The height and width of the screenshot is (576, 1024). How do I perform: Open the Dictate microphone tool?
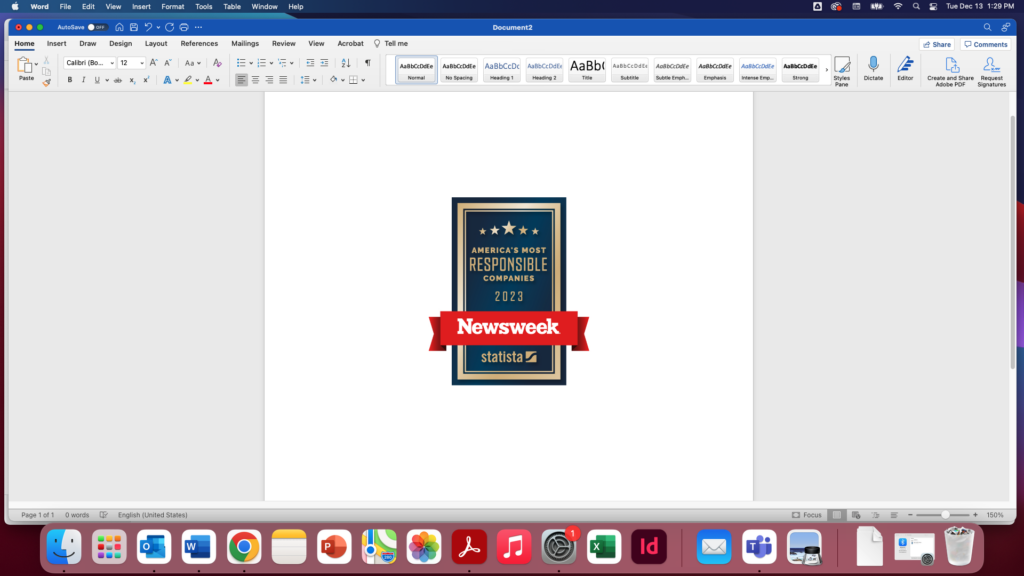873,69
